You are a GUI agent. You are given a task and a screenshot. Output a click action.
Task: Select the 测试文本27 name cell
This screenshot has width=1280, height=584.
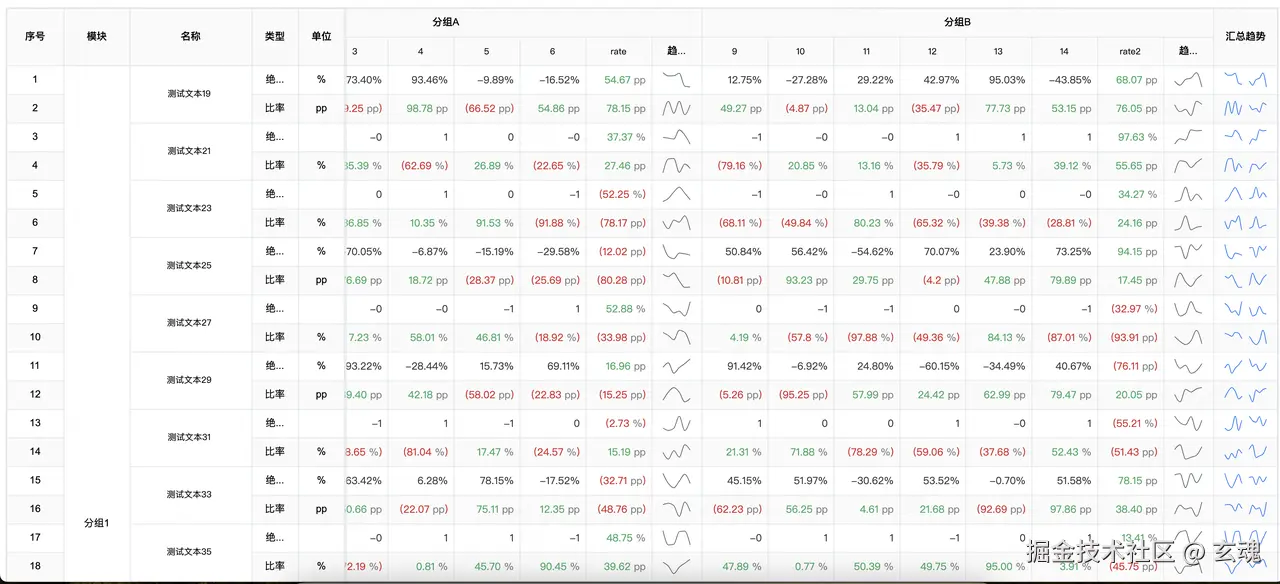(190, 323)
